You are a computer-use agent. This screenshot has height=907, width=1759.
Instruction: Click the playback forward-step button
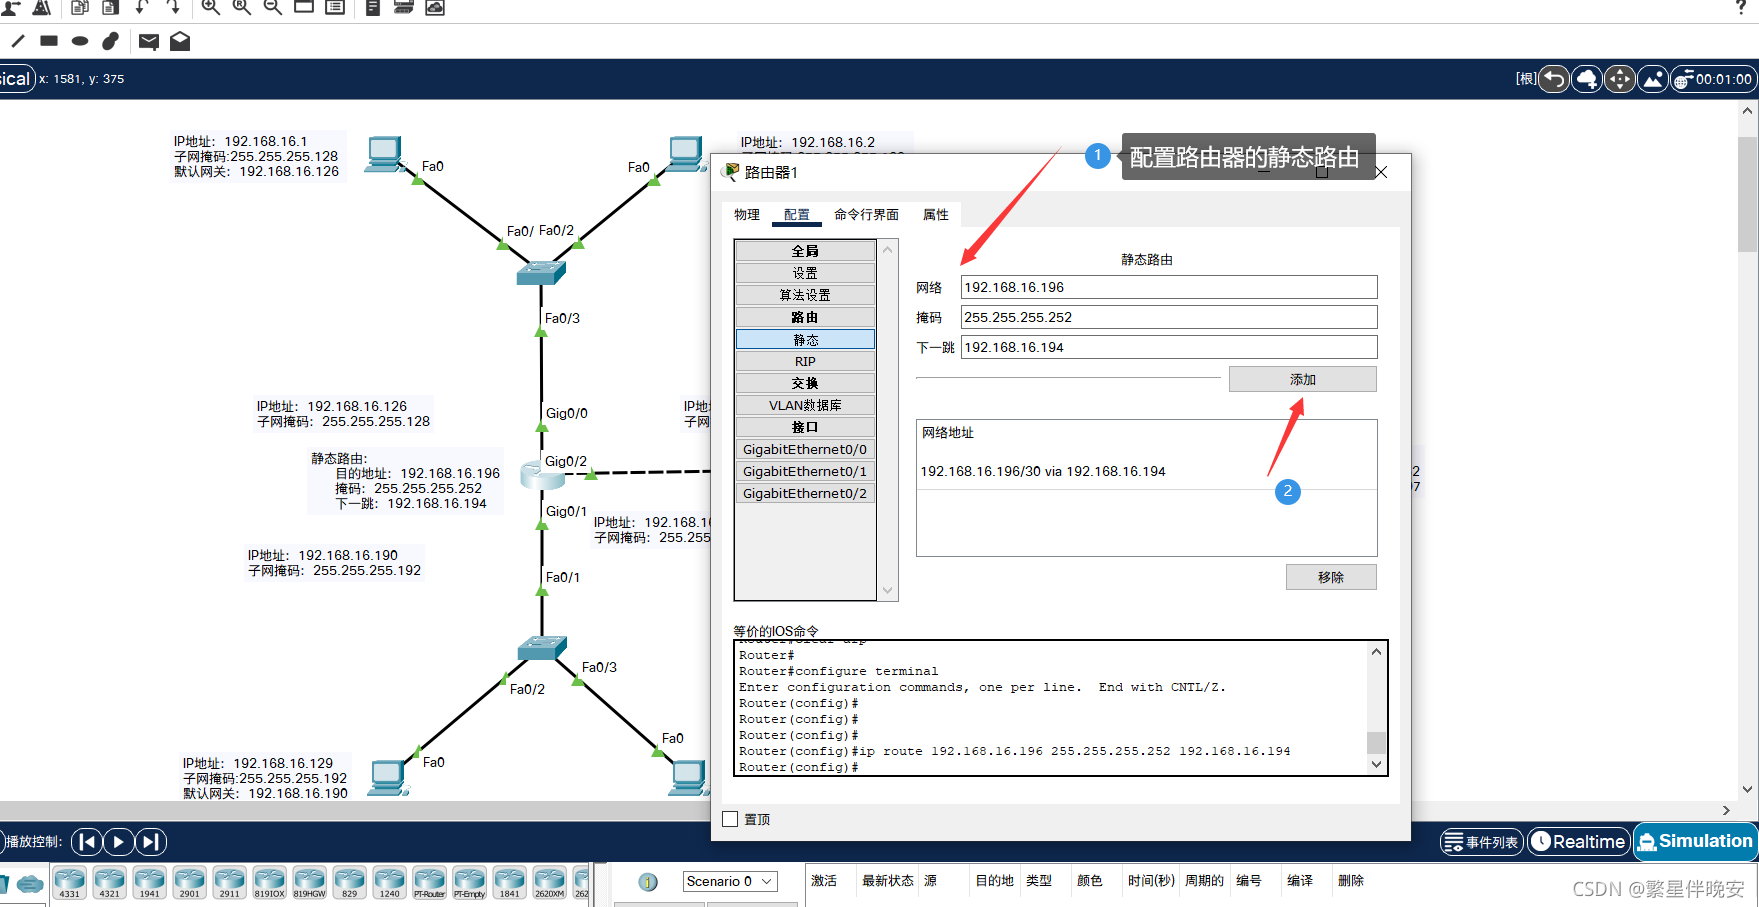pyautogui.click(x=150, y=842)
